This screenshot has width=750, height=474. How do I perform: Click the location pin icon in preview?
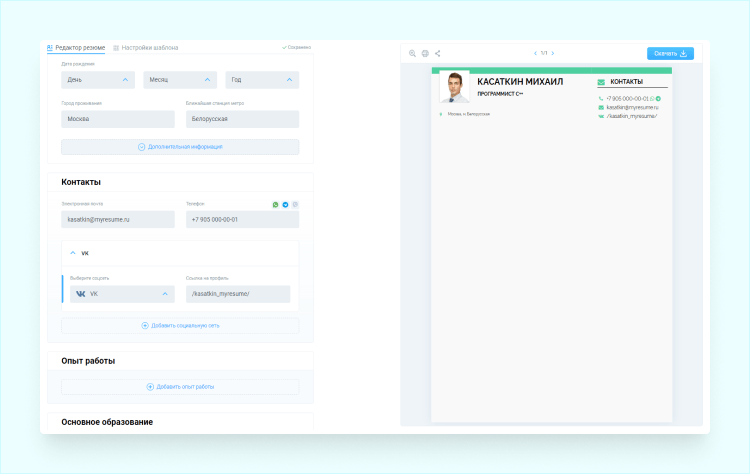point(441,114)
